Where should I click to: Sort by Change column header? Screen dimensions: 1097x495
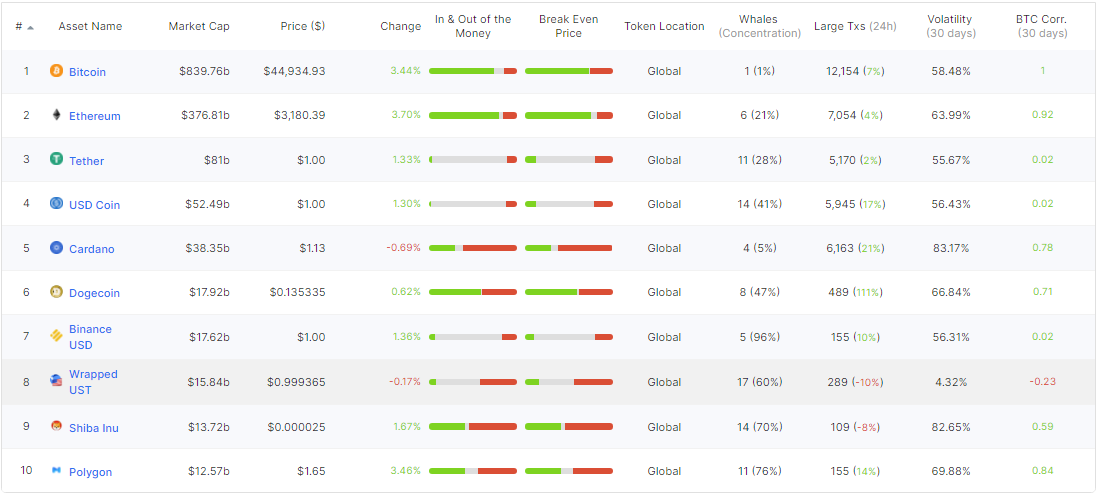401,26
